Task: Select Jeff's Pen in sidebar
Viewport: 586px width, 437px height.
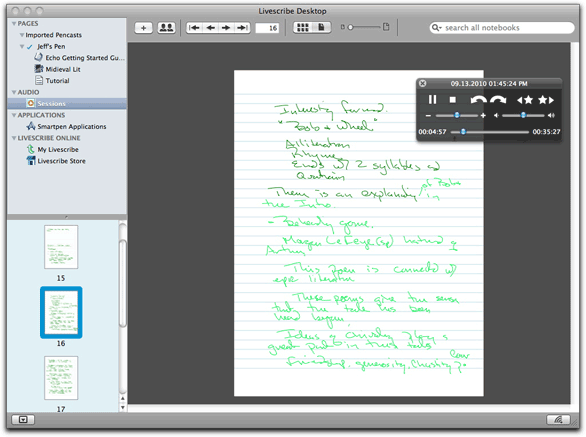Action: (51, 46)
